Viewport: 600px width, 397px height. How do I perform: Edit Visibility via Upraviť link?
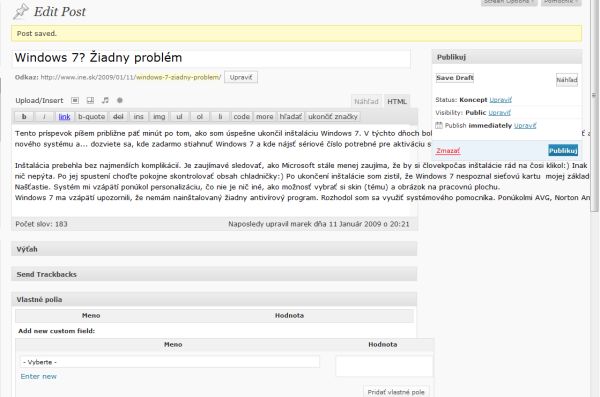pos(499,113)
